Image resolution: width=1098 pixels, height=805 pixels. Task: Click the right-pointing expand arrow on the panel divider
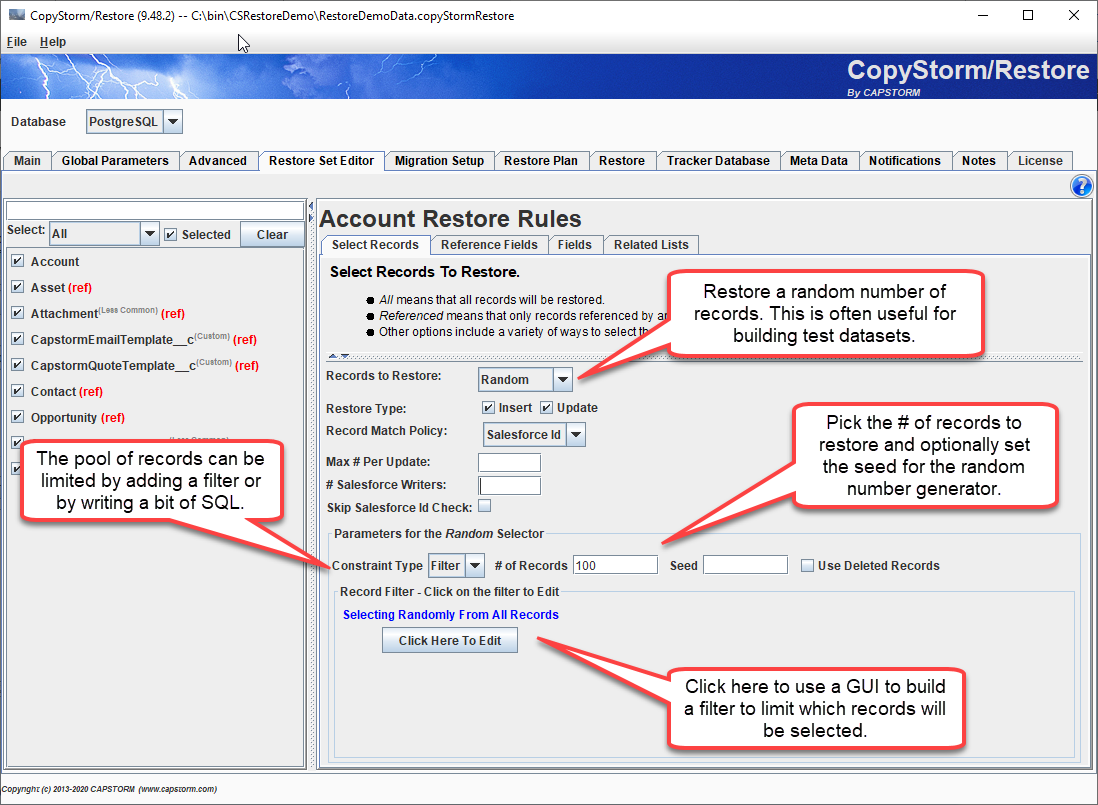click(x=310, y=218)
